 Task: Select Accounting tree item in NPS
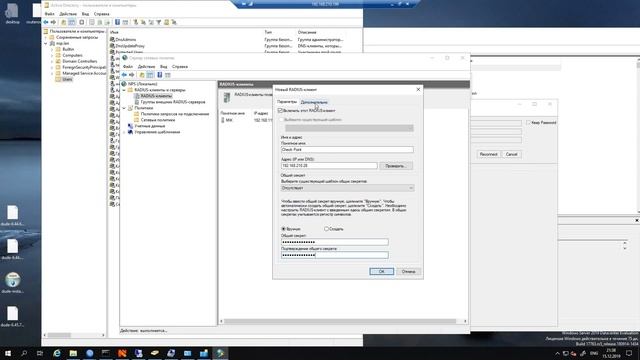(150, 126)
